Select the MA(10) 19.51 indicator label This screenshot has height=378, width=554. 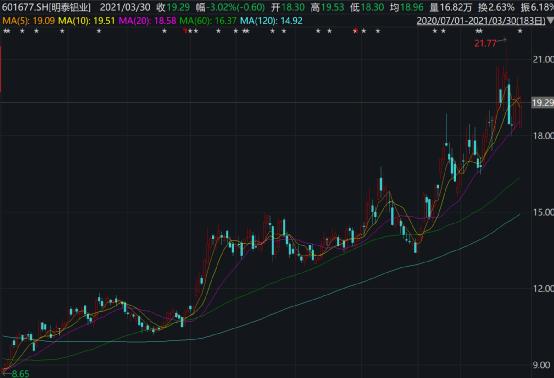87,21
